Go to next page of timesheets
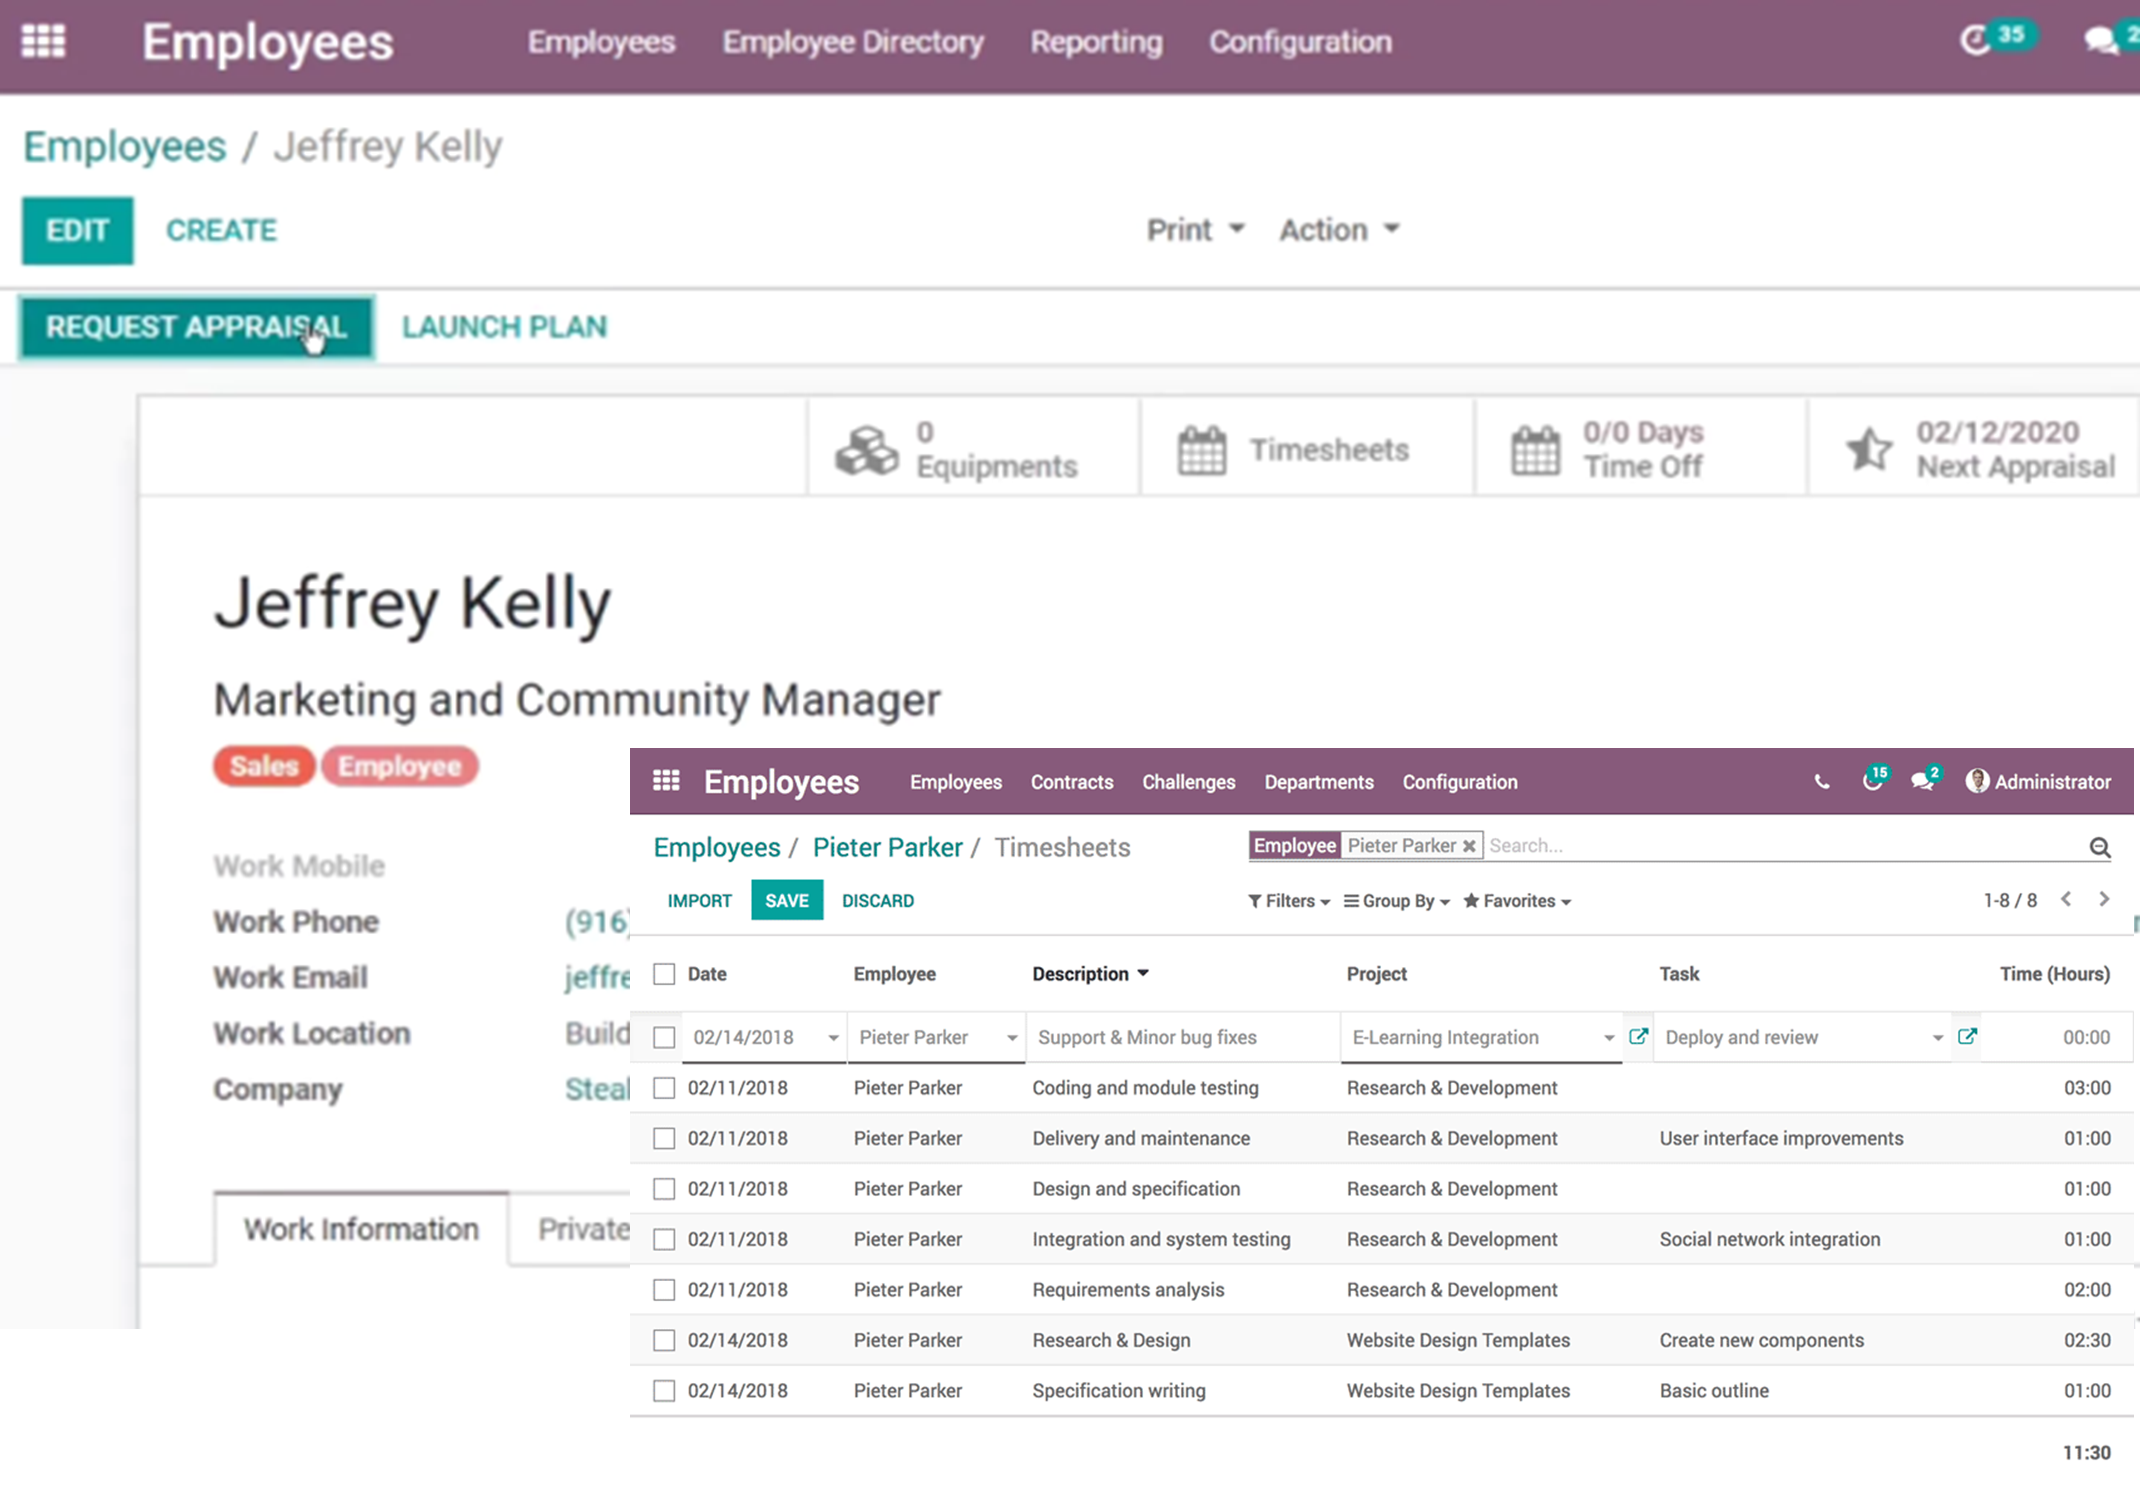 click(x=2104, y=899)
